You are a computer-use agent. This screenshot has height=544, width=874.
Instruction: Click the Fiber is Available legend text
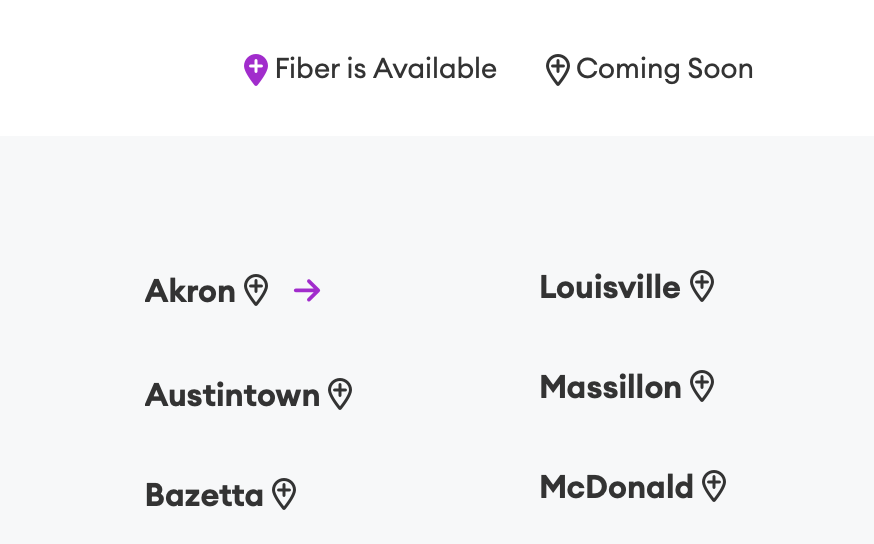tap(386, 69)
